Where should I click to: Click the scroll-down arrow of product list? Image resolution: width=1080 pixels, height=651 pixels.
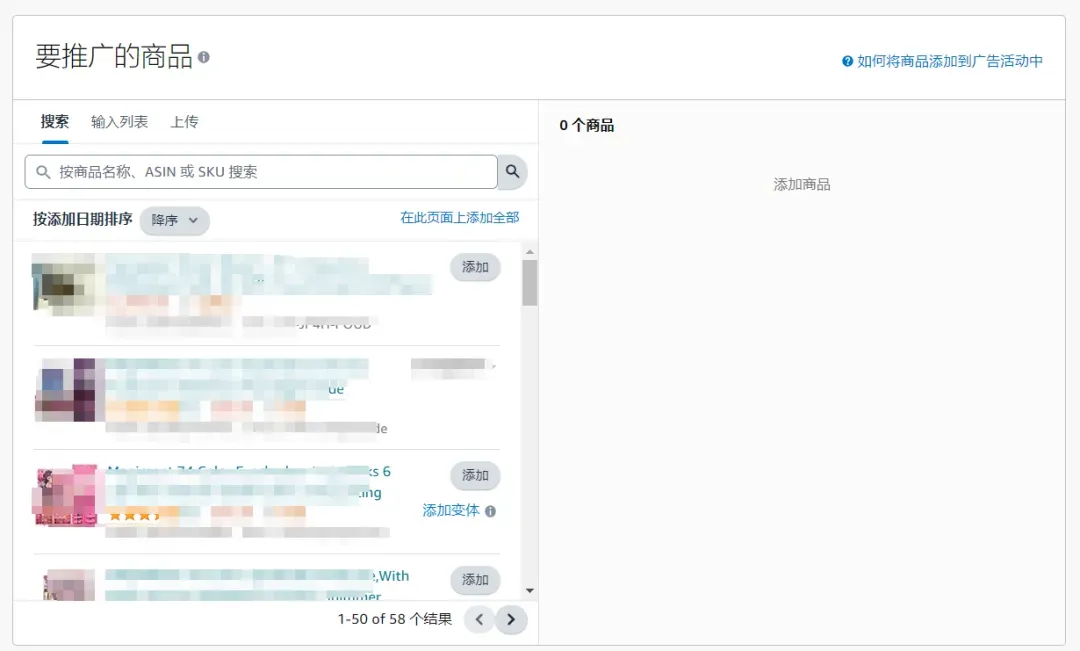pyautogui.click(x=530, y=590)
